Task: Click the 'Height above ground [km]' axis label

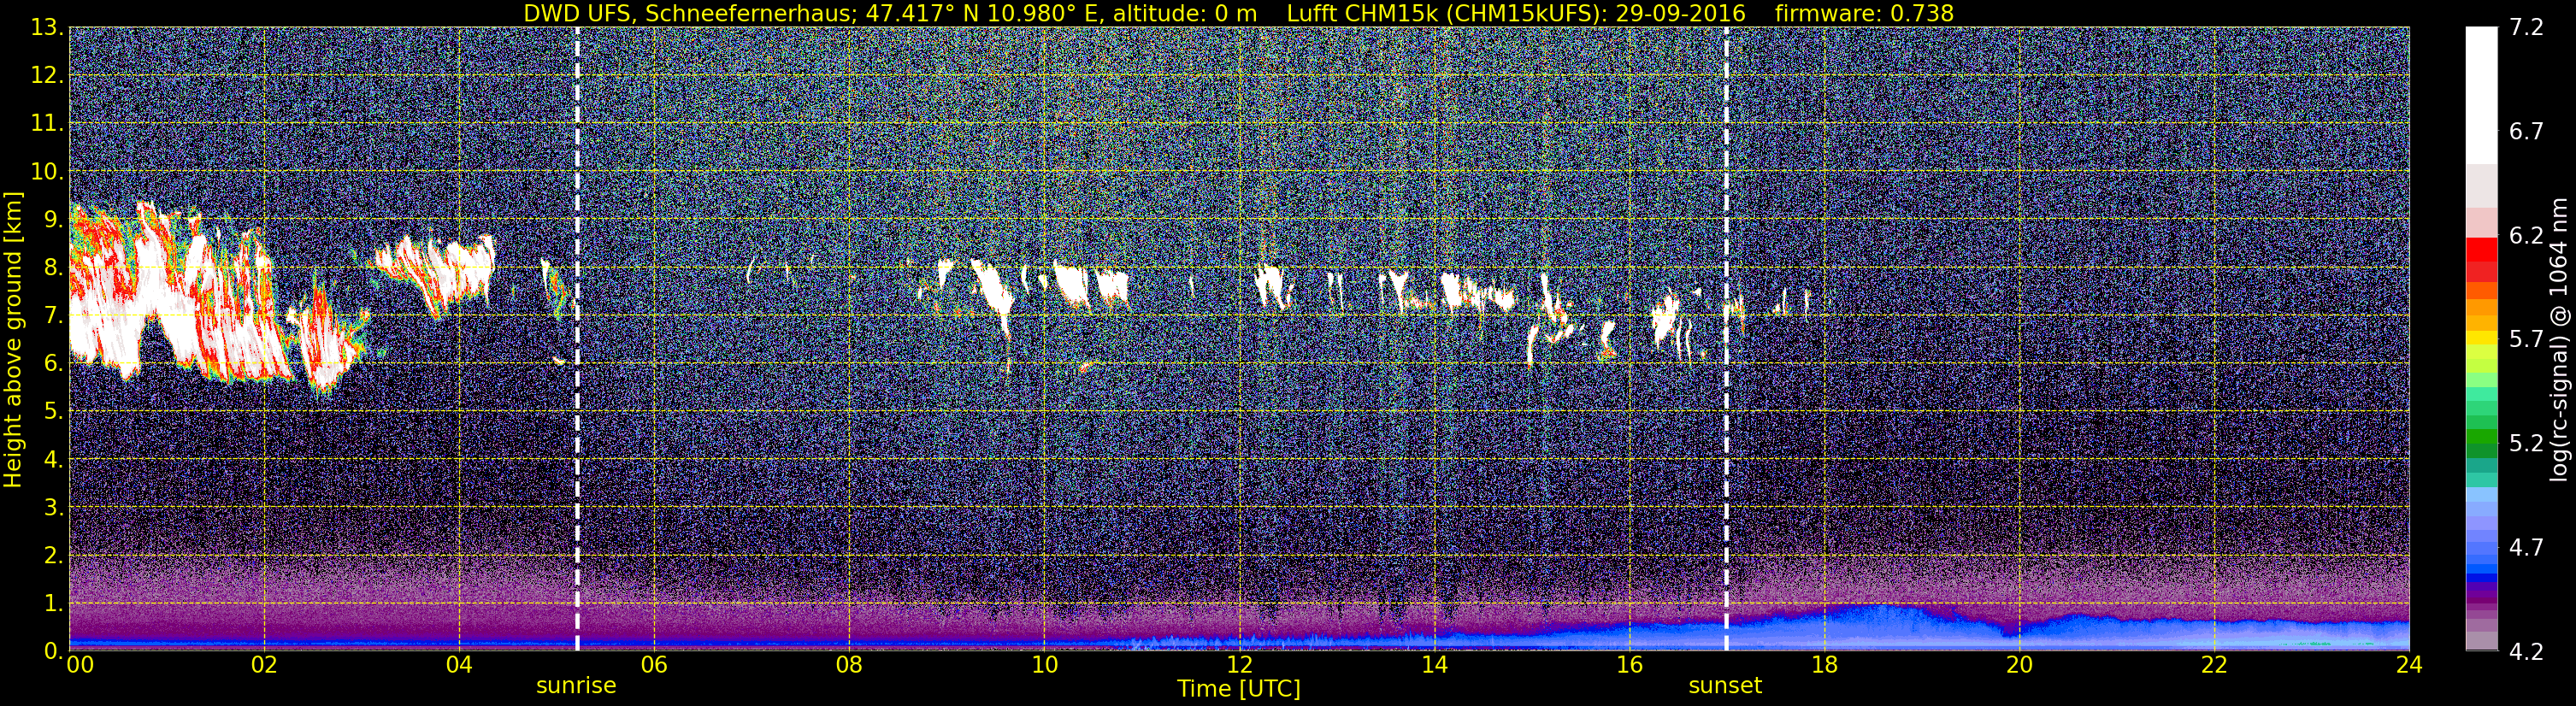Action: coord(13,339)
